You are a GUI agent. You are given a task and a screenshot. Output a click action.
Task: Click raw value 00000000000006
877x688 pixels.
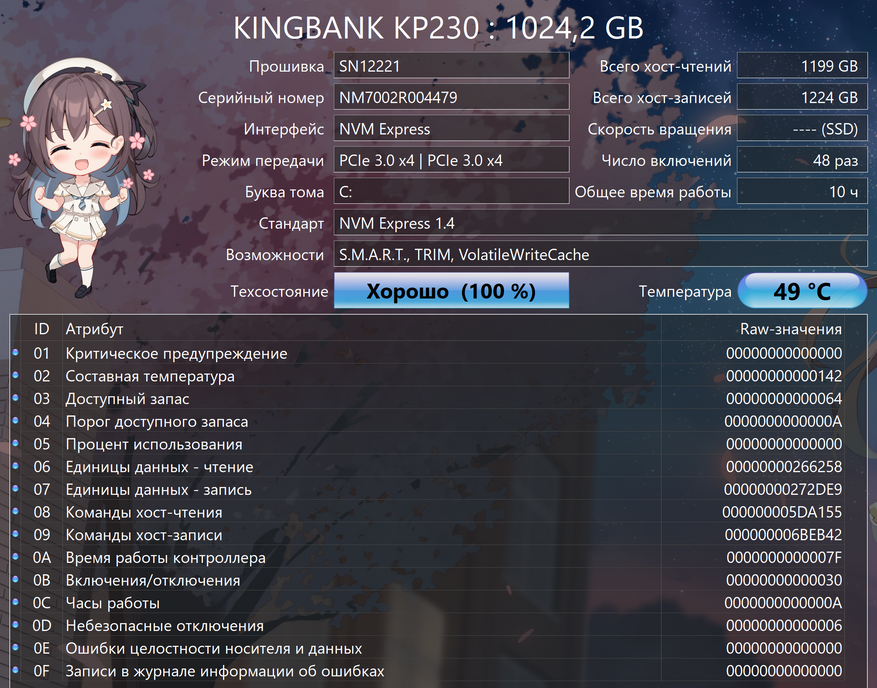(784, 625)
